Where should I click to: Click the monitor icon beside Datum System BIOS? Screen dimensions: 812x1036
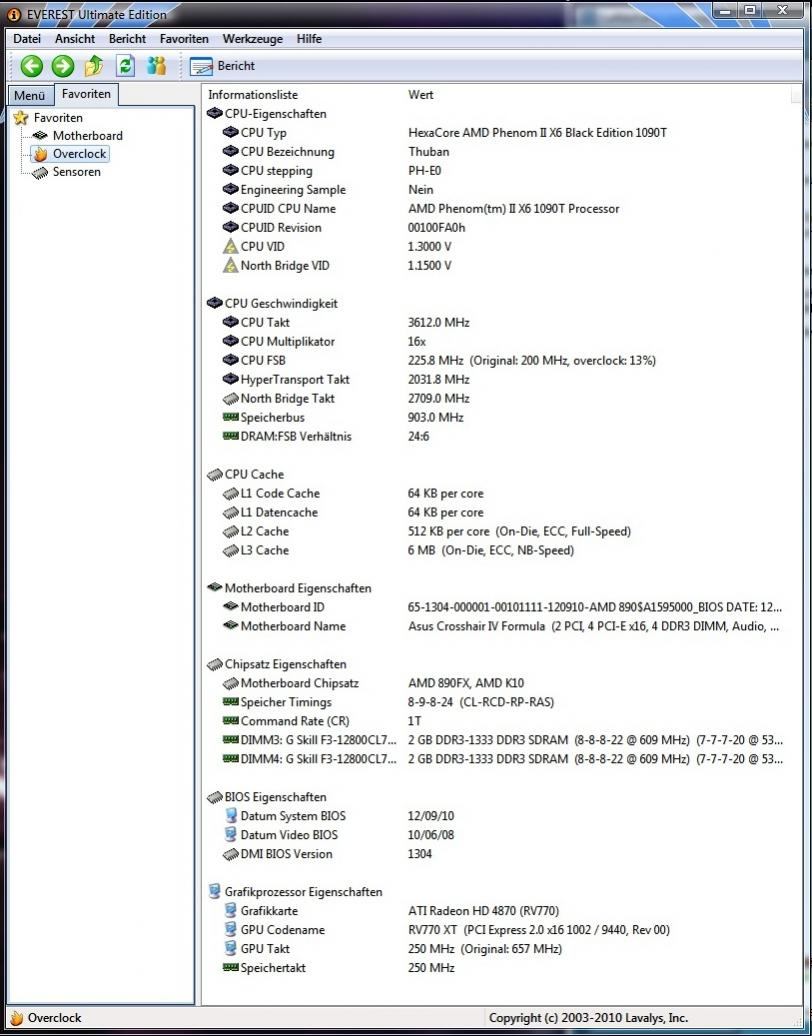click(x=231, y=816)
